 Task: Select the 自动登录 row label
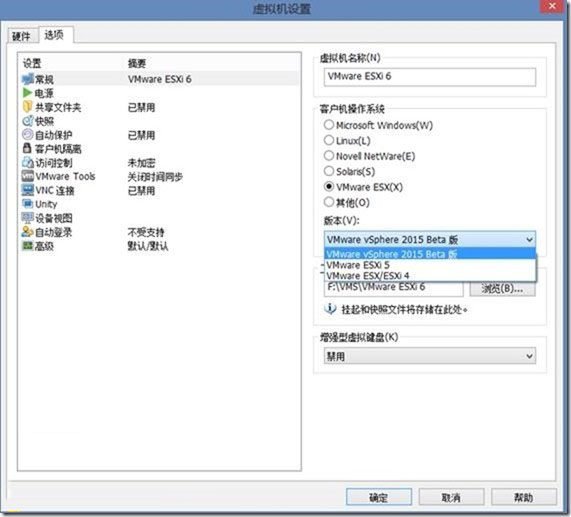click(54, 232)
